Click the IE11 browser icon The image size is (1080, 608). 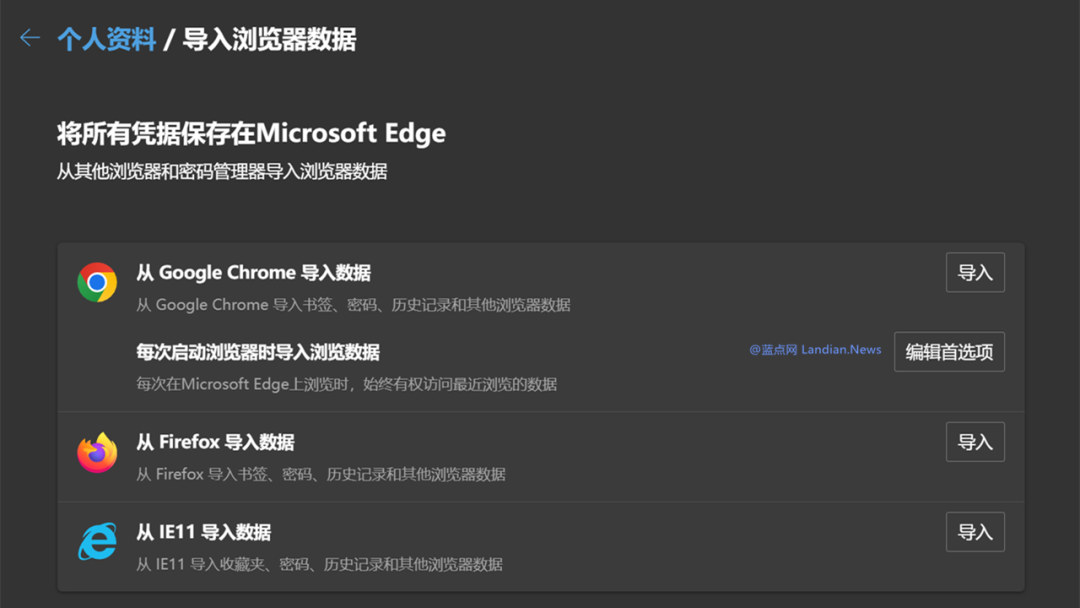[x=97, y=541]
